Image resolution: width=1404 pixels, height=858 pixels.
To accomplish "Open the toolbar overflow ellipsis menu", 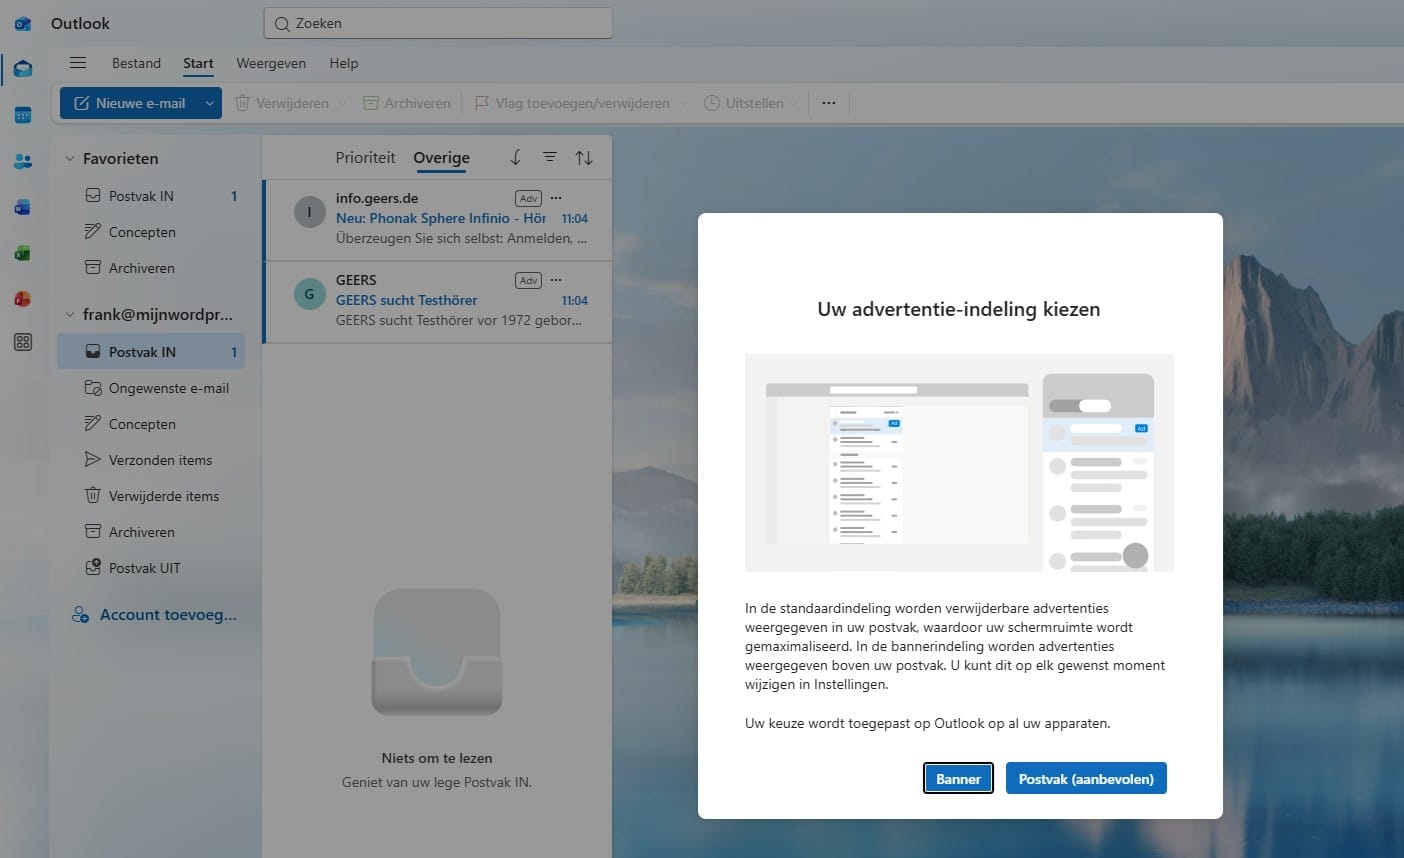I will (x=829, y=103).
